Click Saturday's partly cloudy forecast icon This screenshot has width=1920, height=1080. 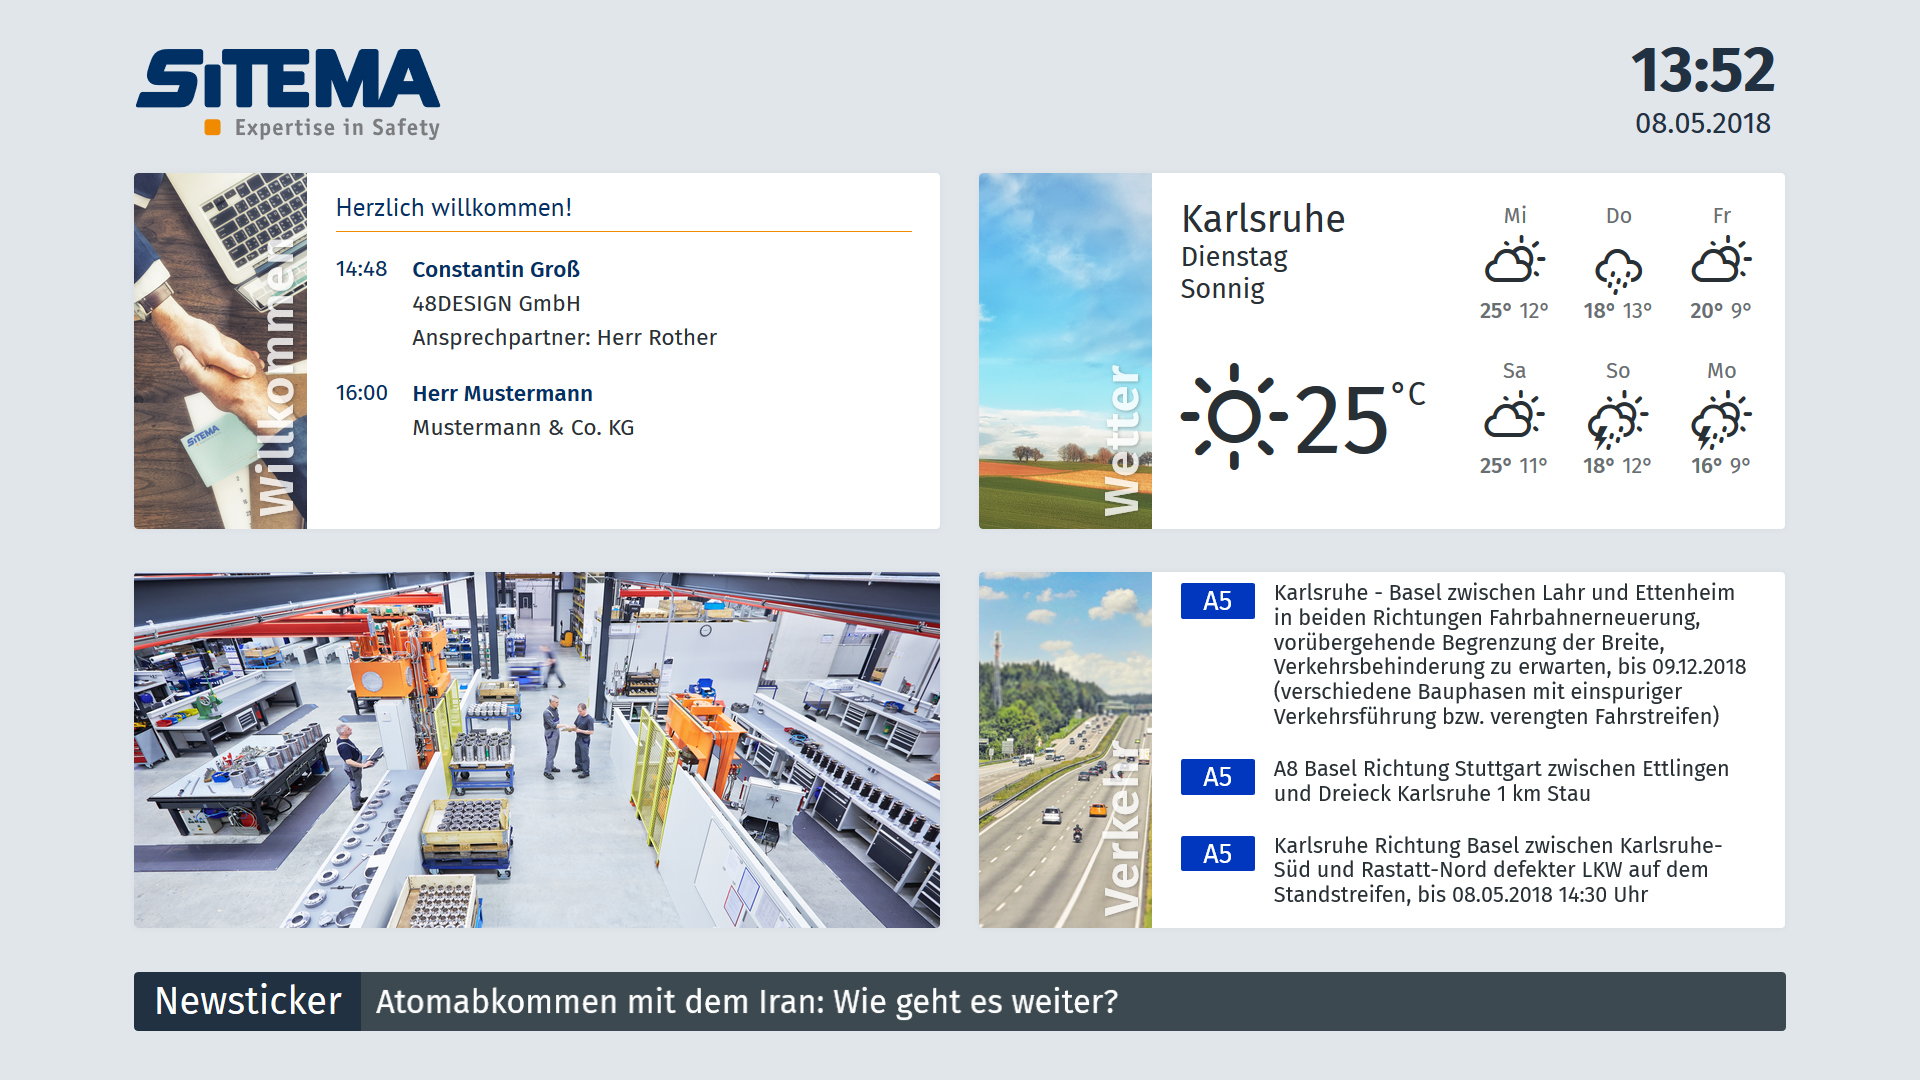(x=1514, y=417)
